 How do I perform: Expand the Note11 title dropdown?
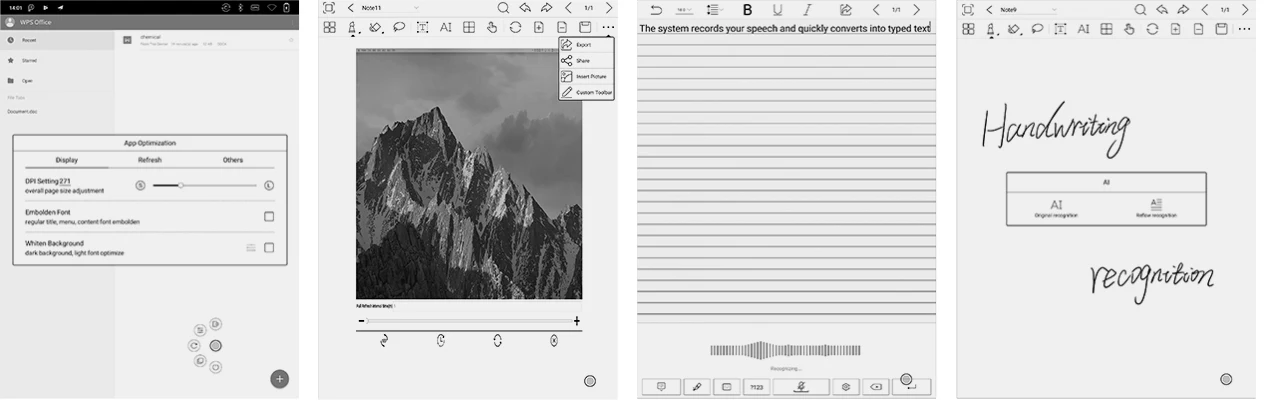(415, 8)
